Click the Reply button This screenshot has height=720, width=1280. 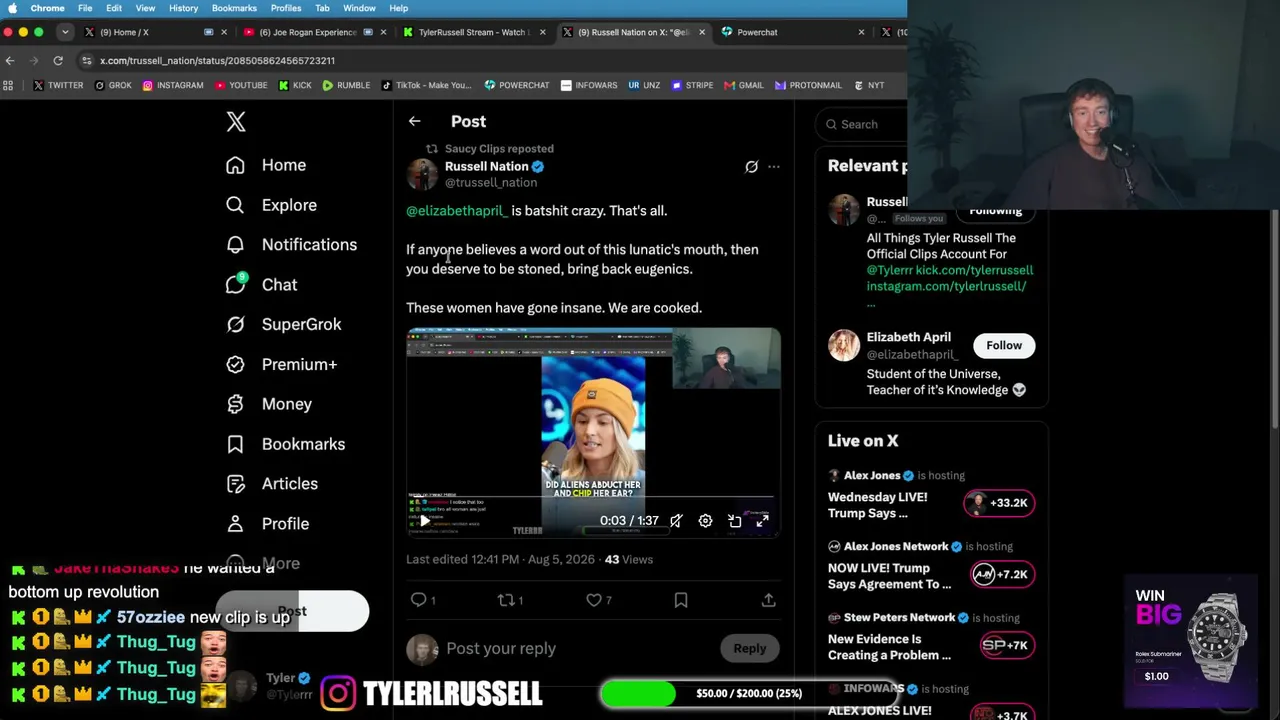tap(749, 648)
